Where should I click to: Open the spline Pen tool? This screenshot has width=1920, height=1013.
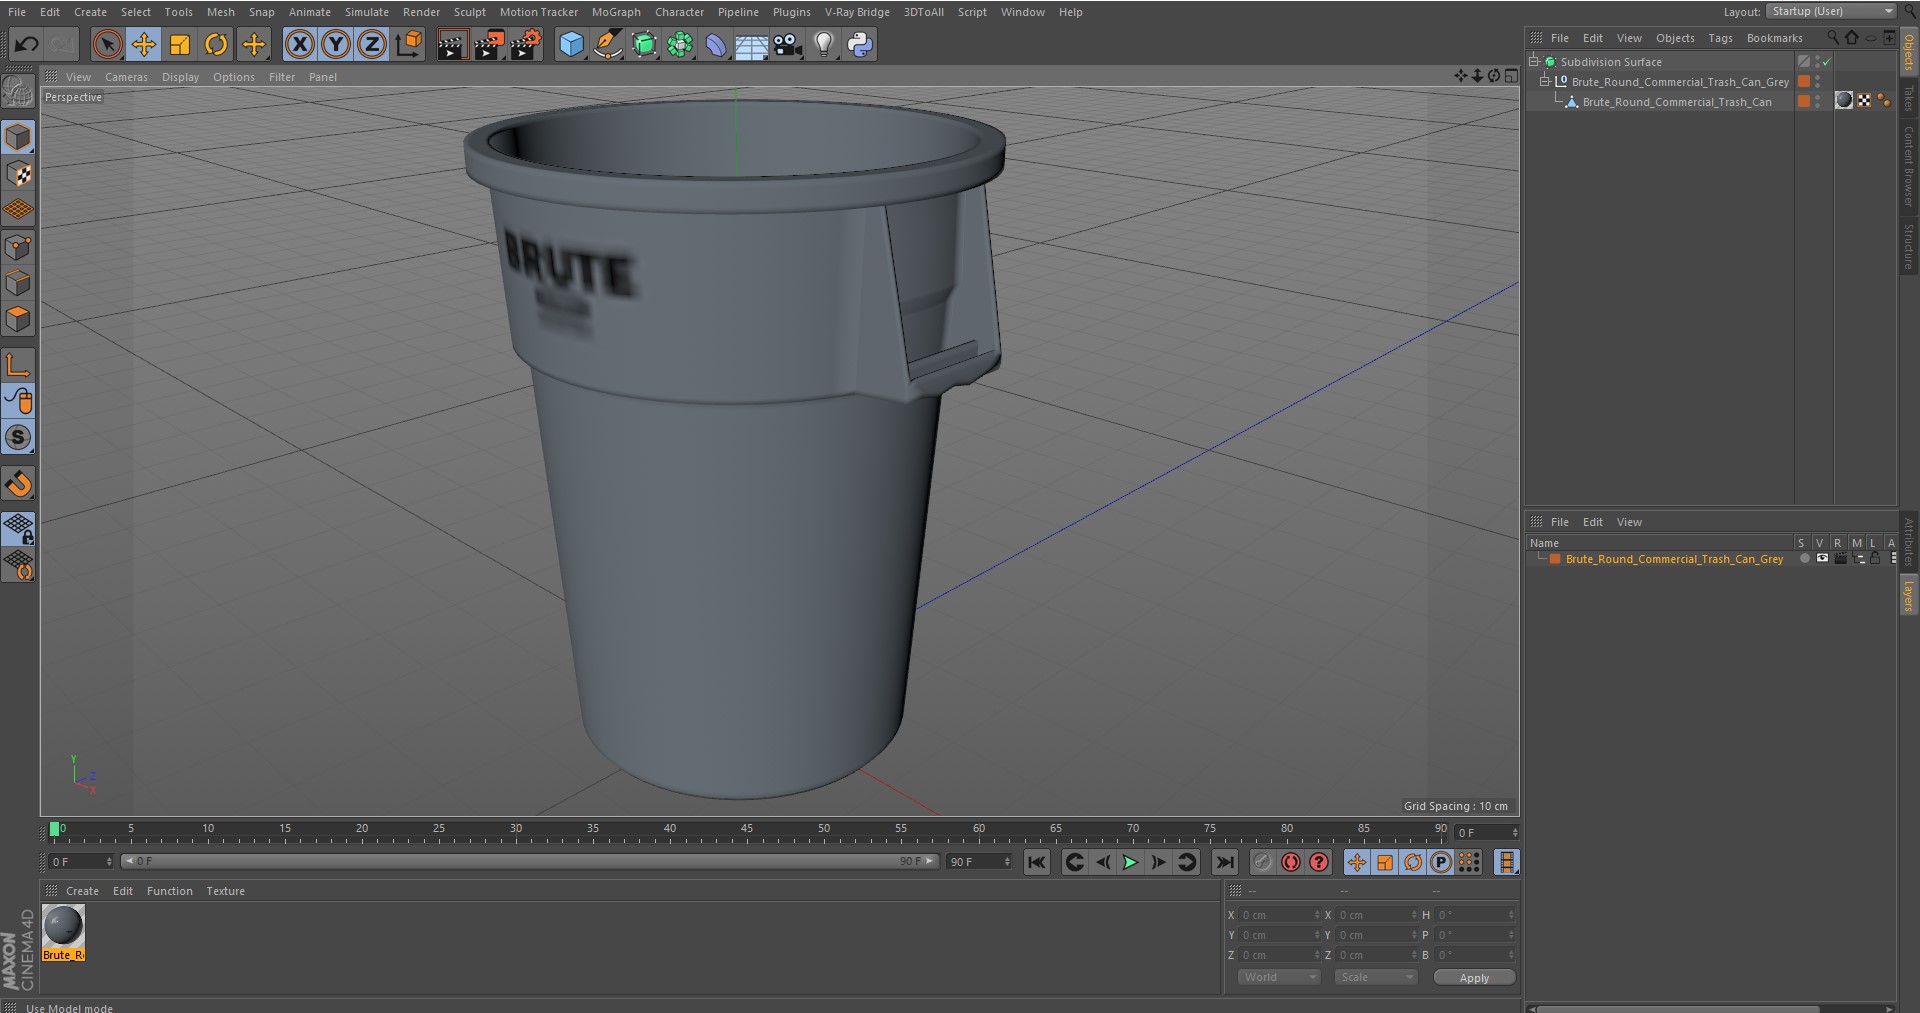608,44
